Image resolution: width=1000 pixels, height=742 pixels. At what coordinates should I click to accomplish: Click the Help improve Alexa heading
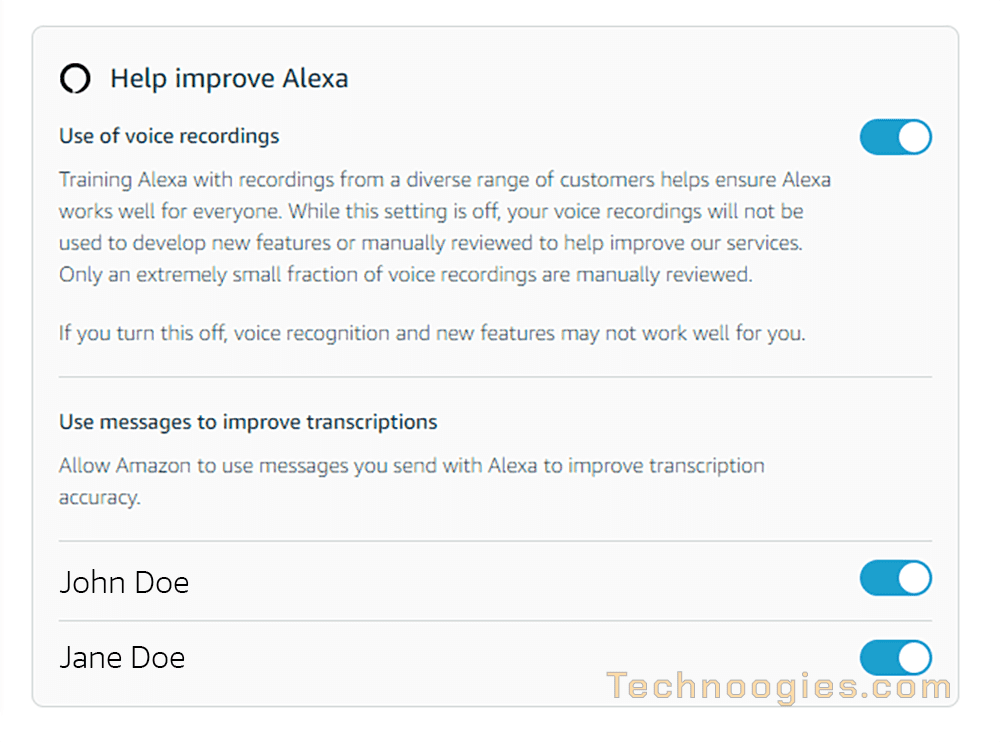(229, 79)
